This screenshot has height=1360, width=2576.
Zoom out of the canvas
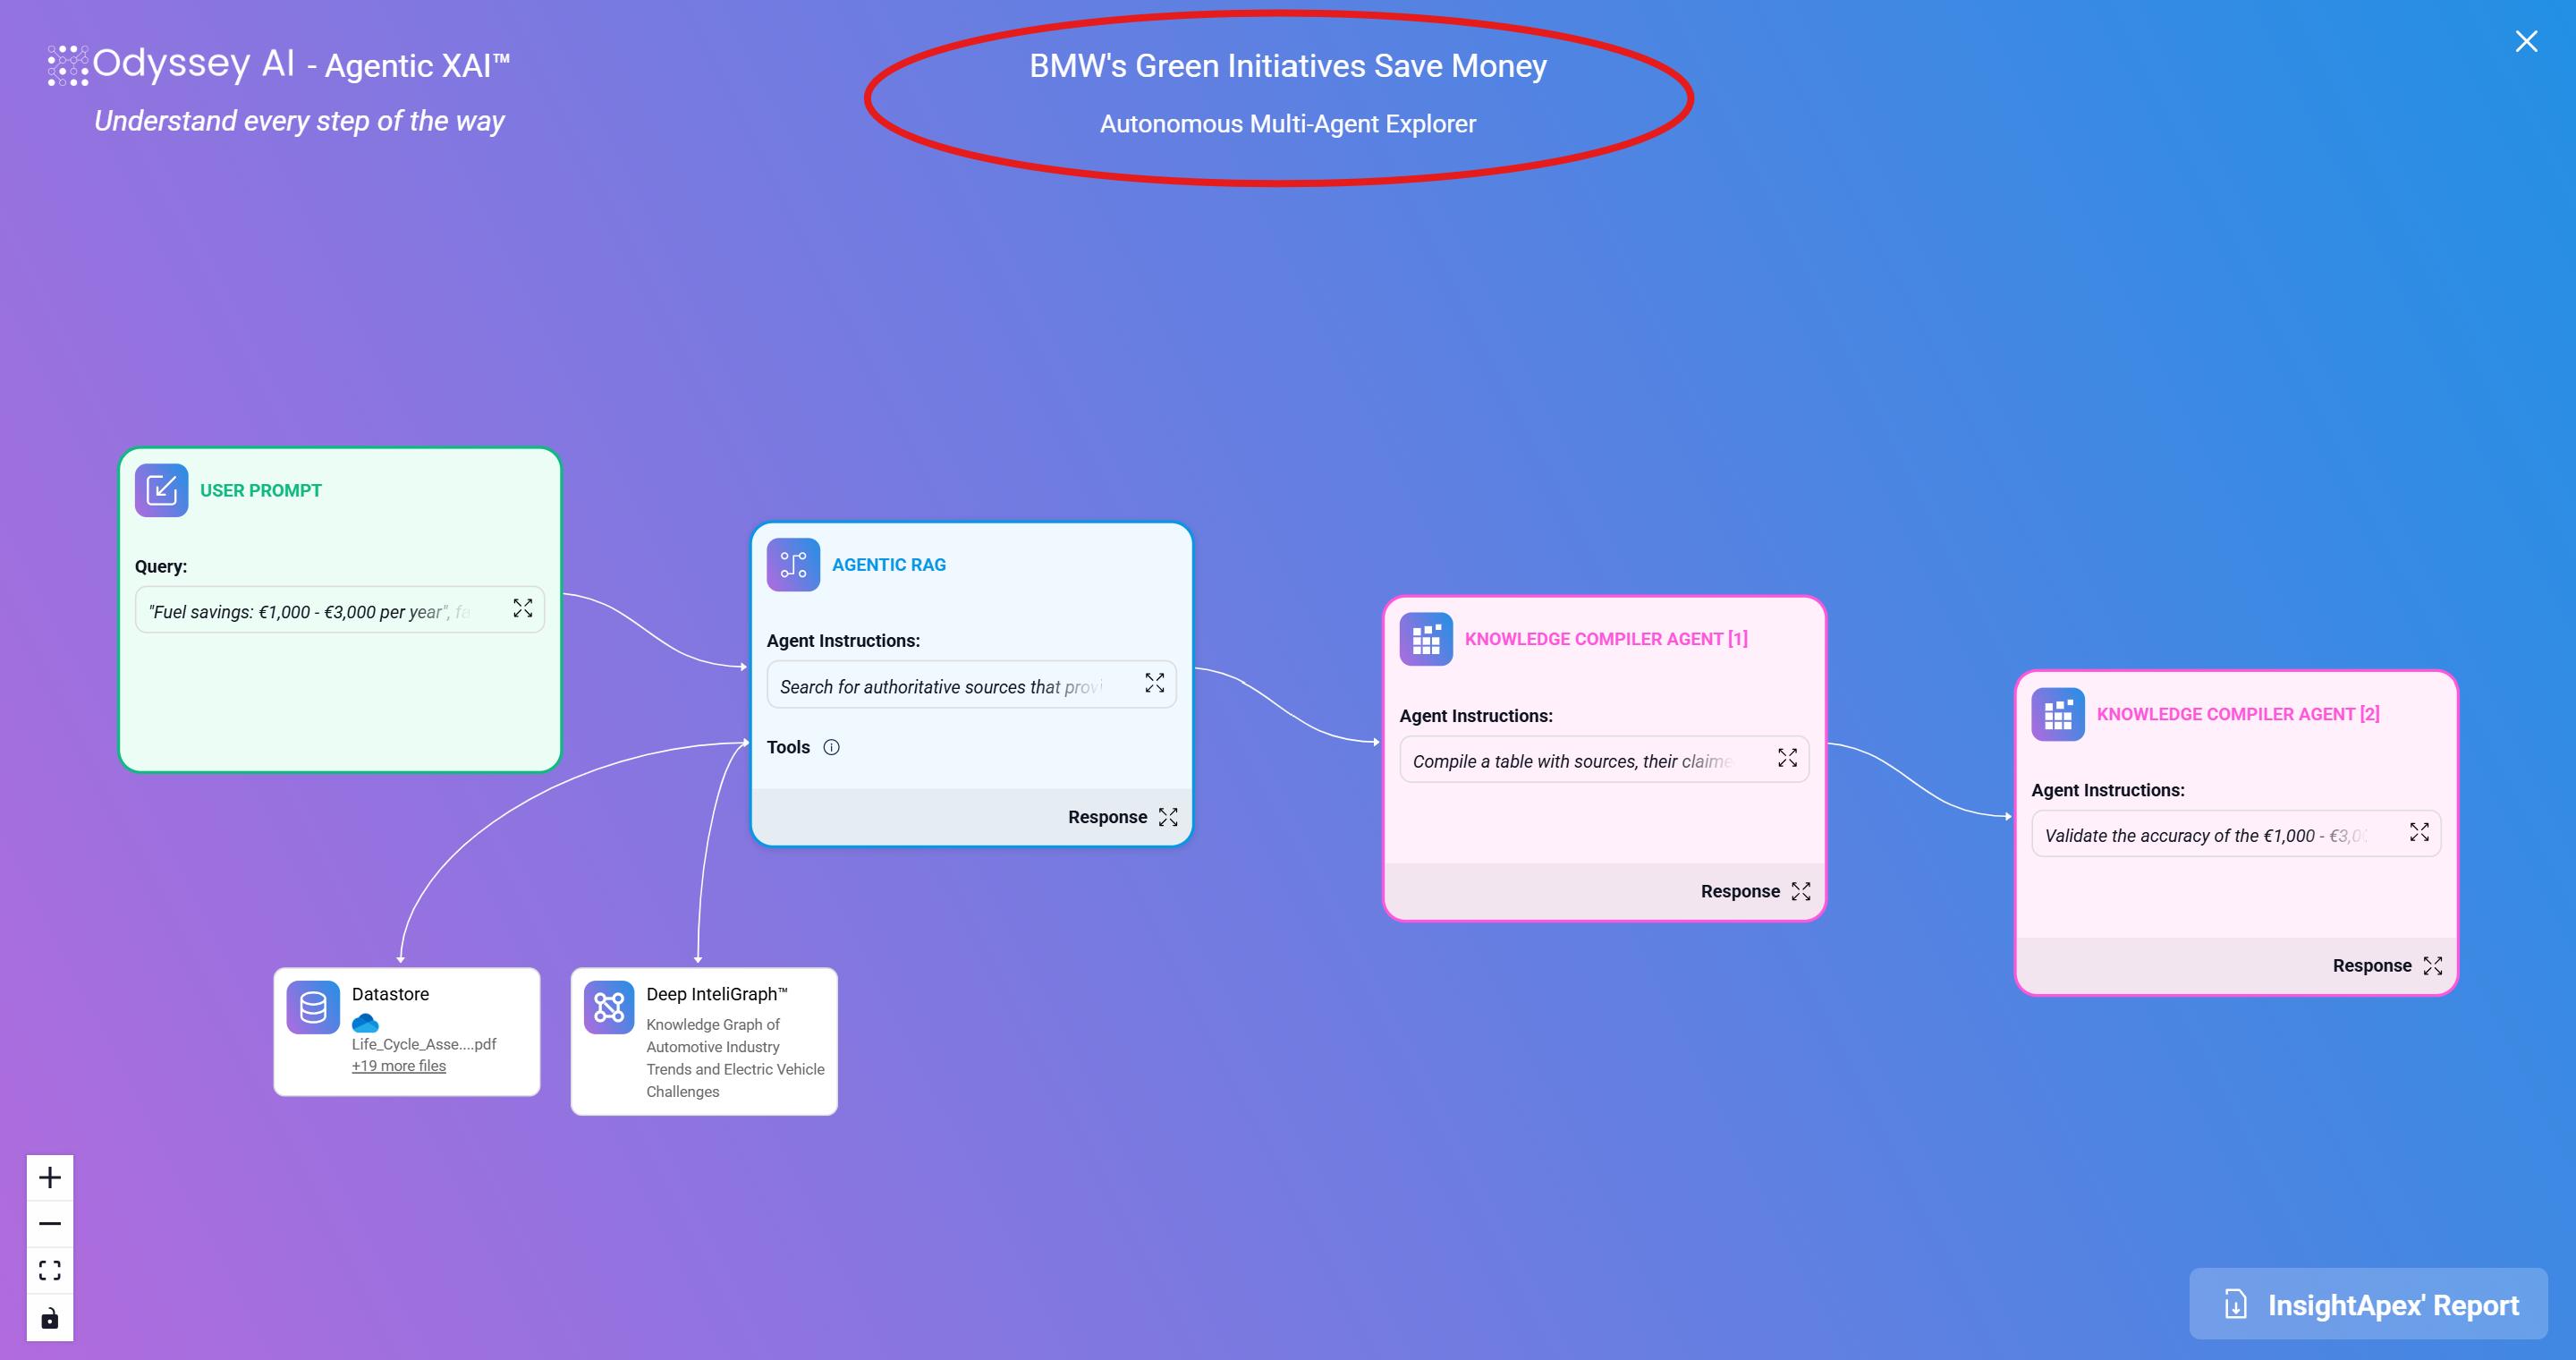click(50, 1223)
